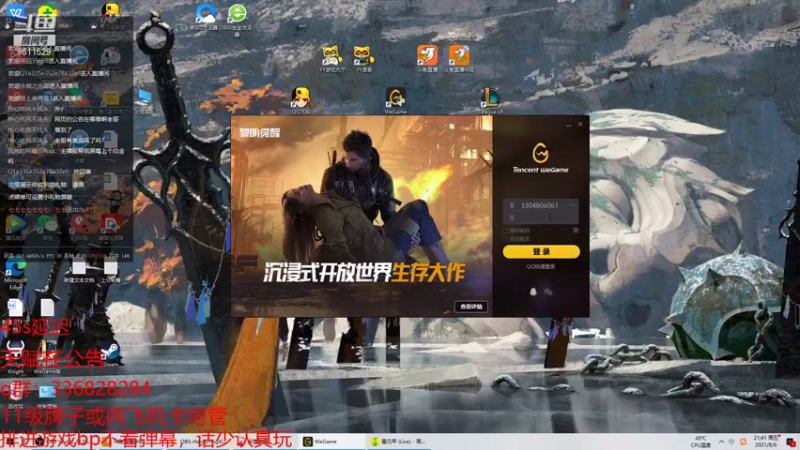The width and height of the screenshot is (800, 450).
Task: Click the Tencent WeGame logo
Action: [540, 158]
